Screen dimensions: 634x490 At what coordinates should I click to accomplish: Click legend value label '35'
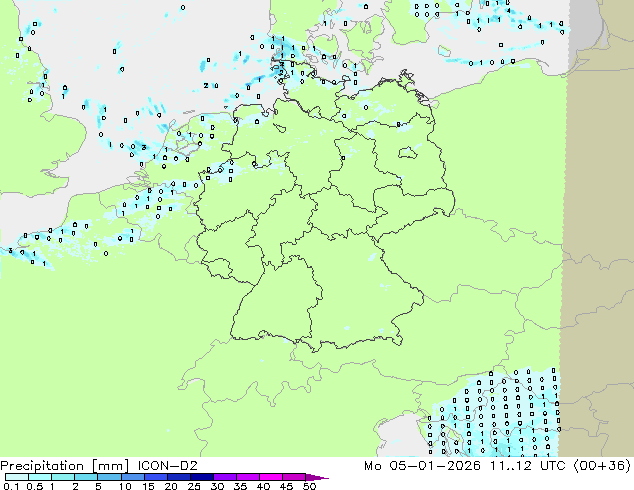click(x=240, y=486)
